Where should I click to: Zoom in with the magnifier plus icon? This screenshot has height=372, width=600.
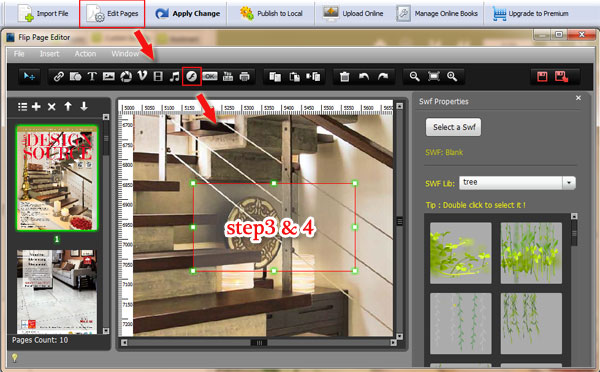pyautogui.click(x=452, y=77)
